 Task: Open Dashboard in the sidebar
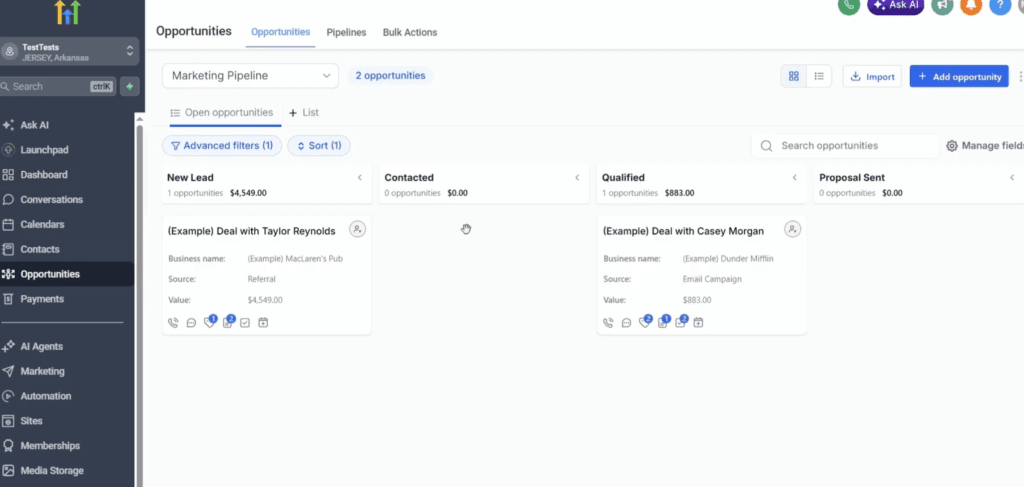(x=44, y=175)
